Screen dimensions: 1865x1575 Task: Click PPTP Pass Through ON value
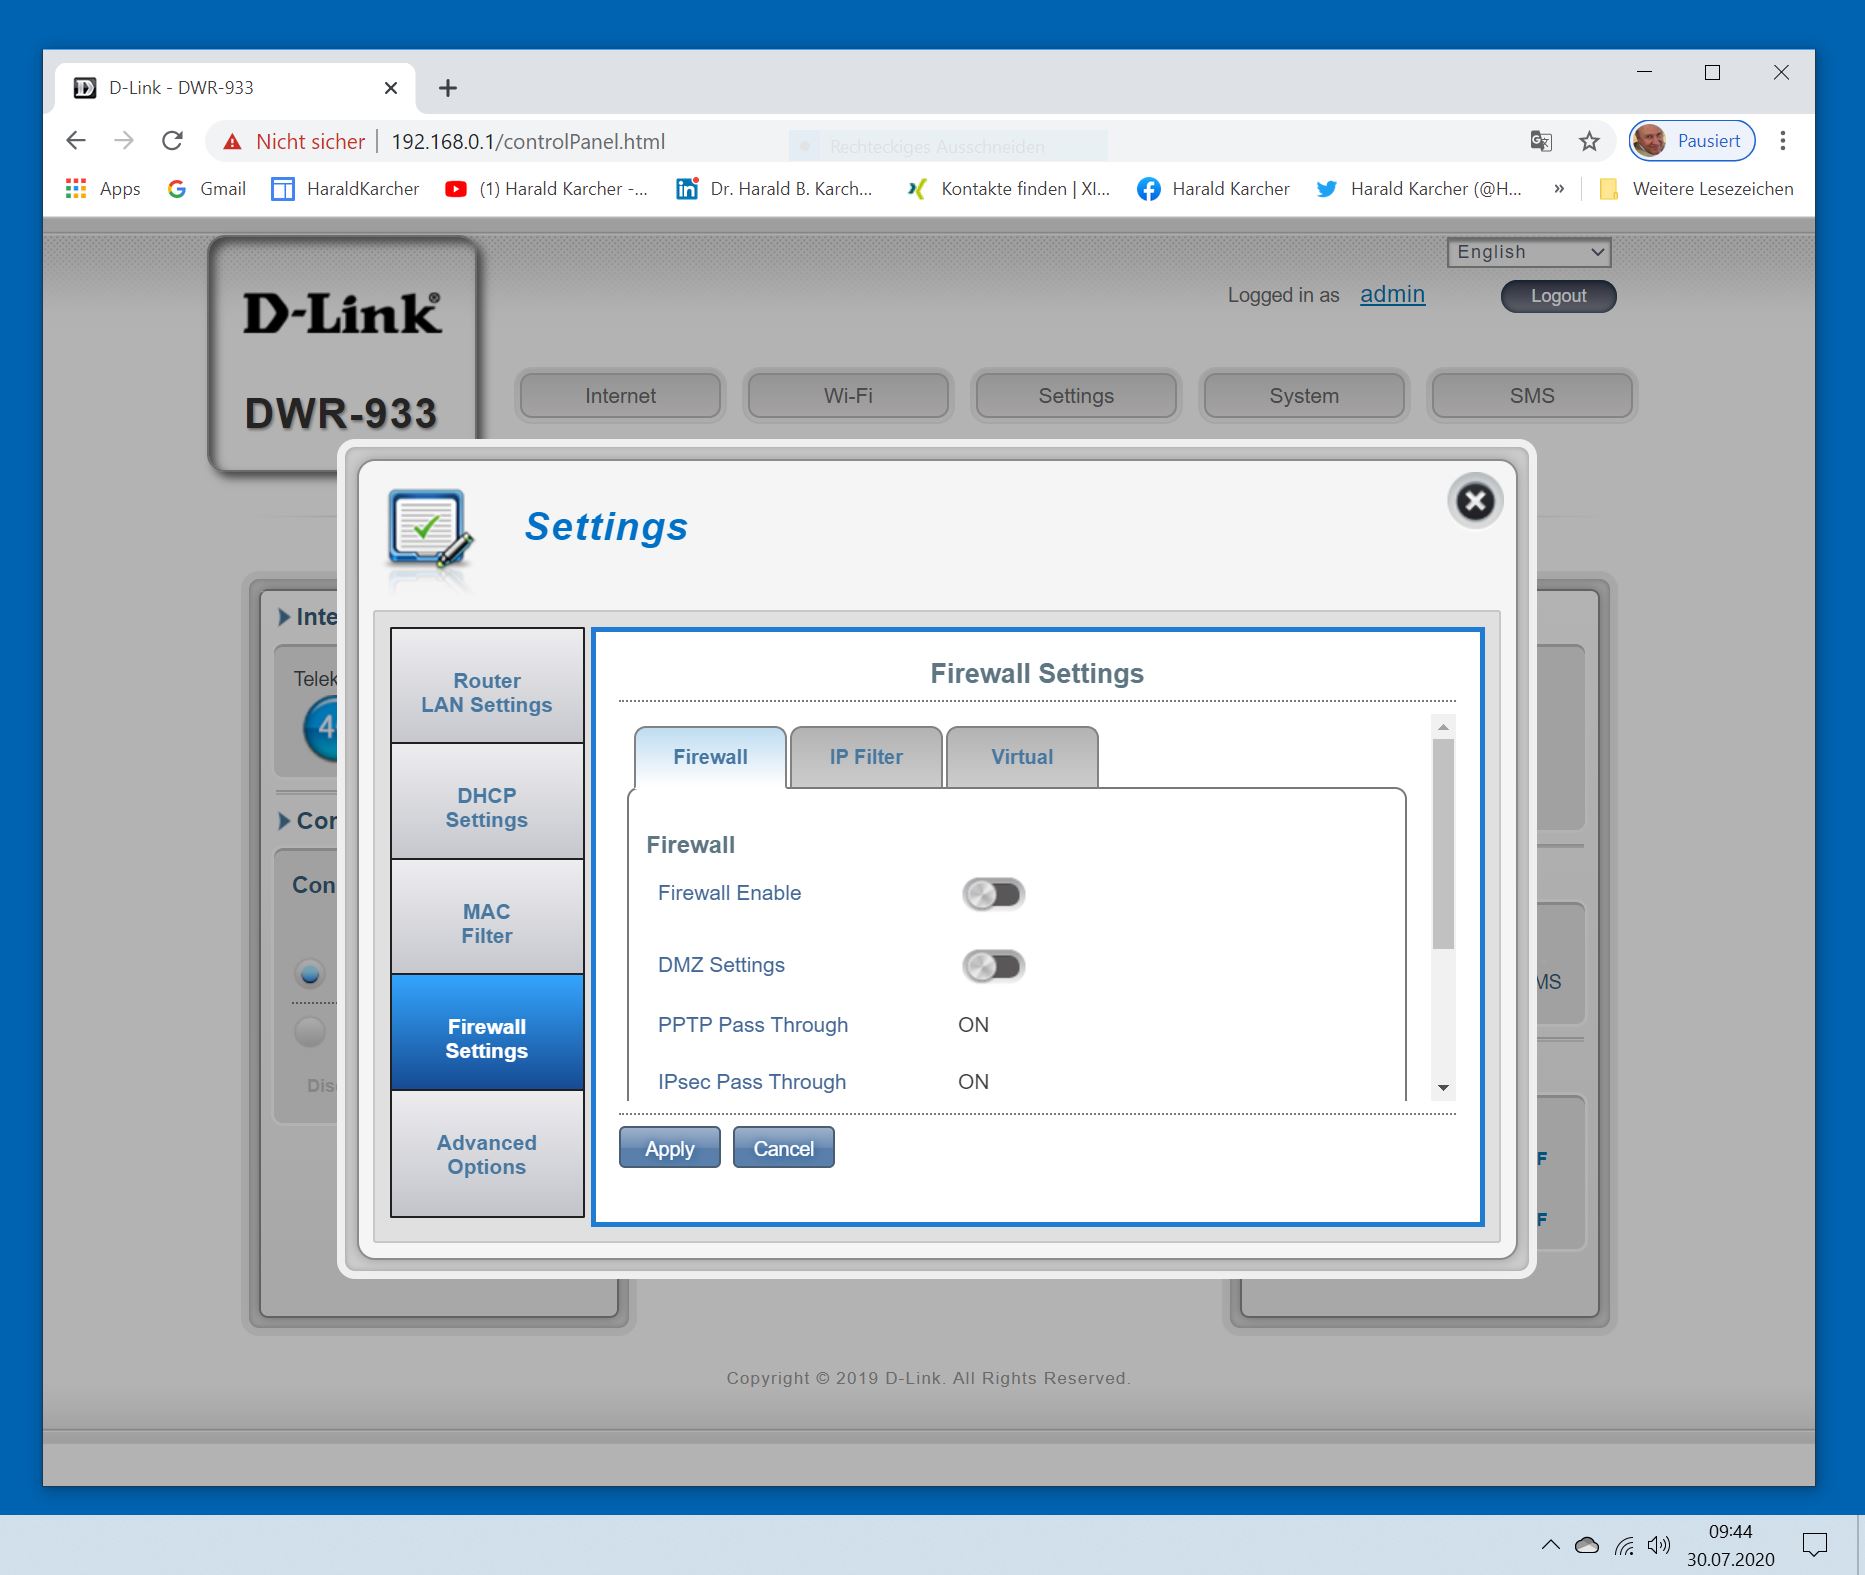(973, 1025)
